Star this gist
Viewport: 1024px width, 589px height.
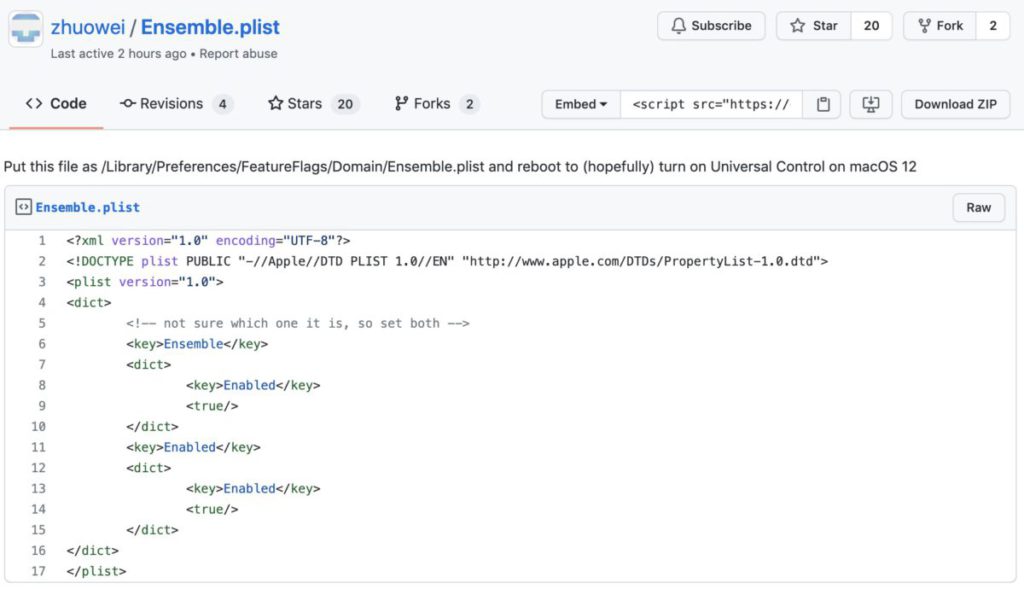tap(813, 26)
